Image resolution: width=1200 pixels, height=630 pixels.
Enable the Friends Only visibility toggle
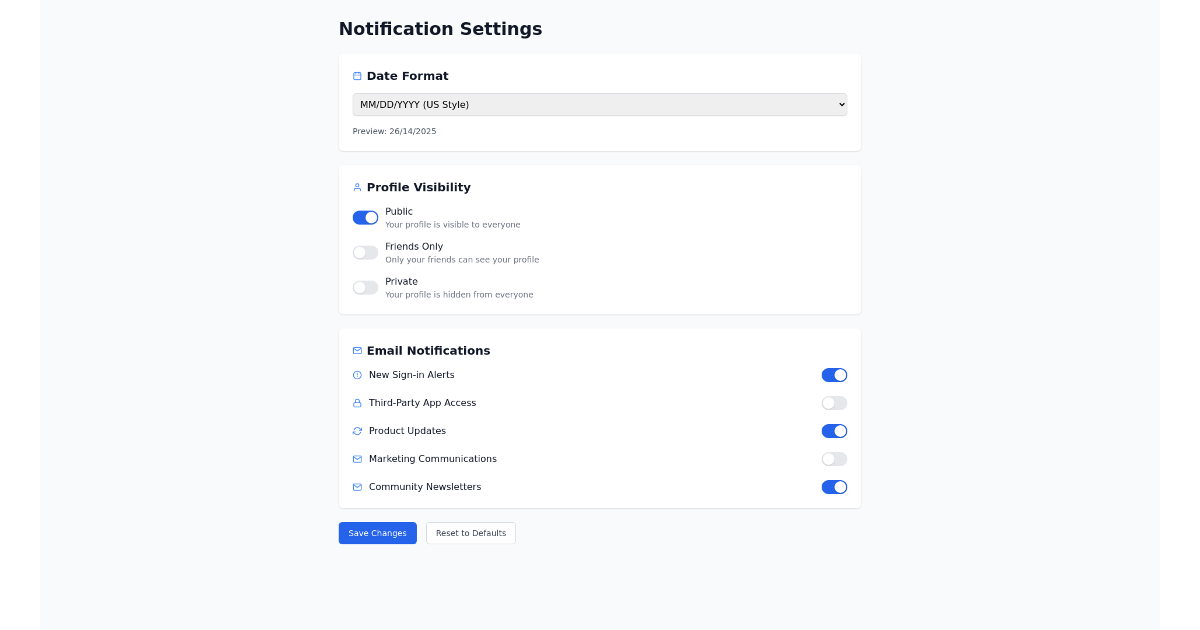pos(365,252)
